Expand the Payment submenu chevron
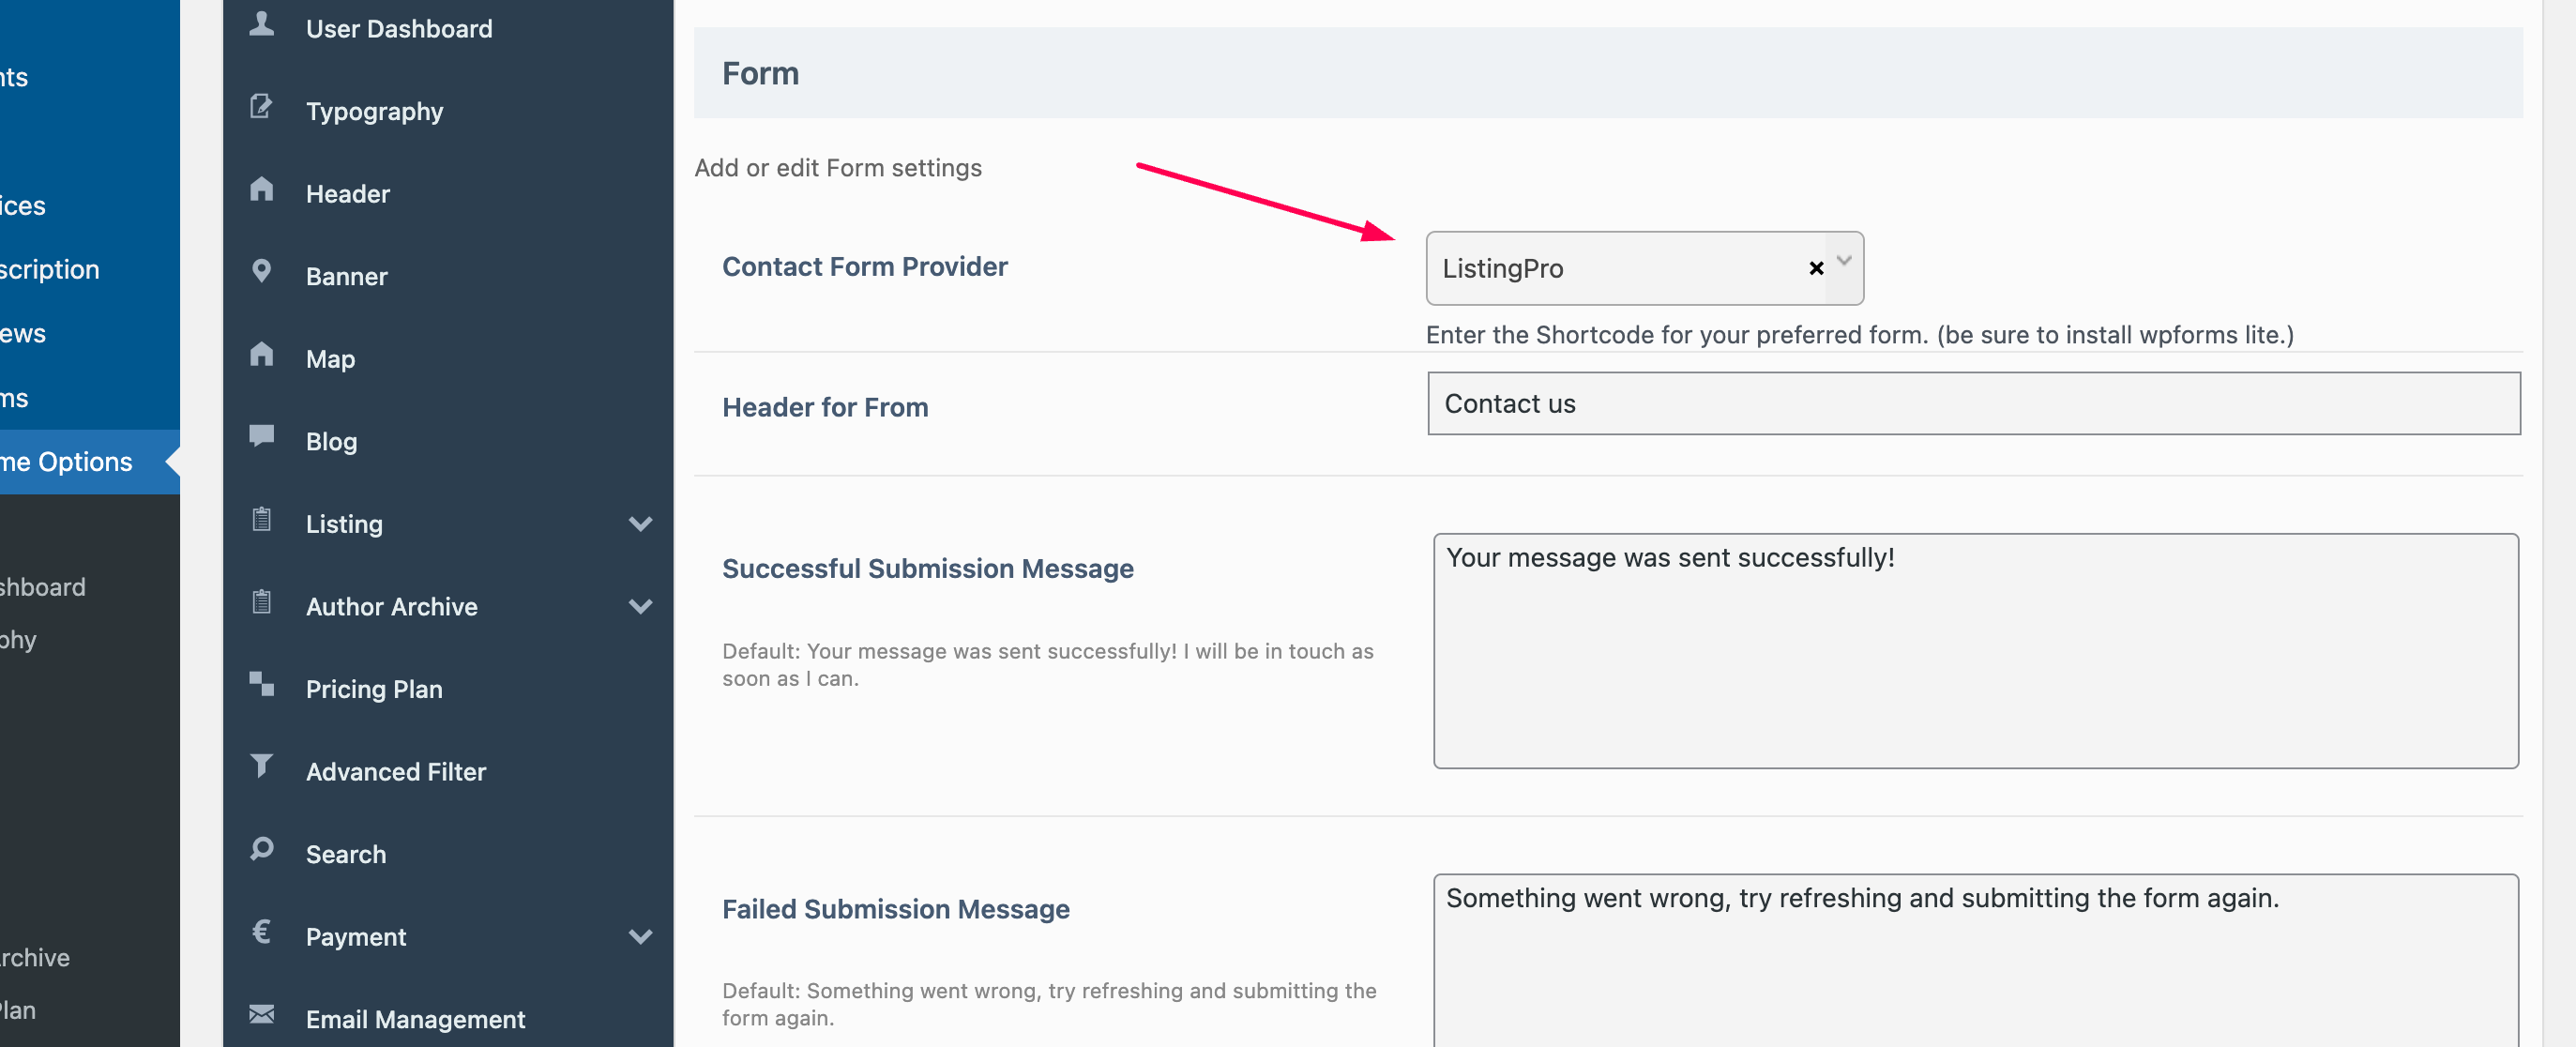 click(x=640, y=937)
